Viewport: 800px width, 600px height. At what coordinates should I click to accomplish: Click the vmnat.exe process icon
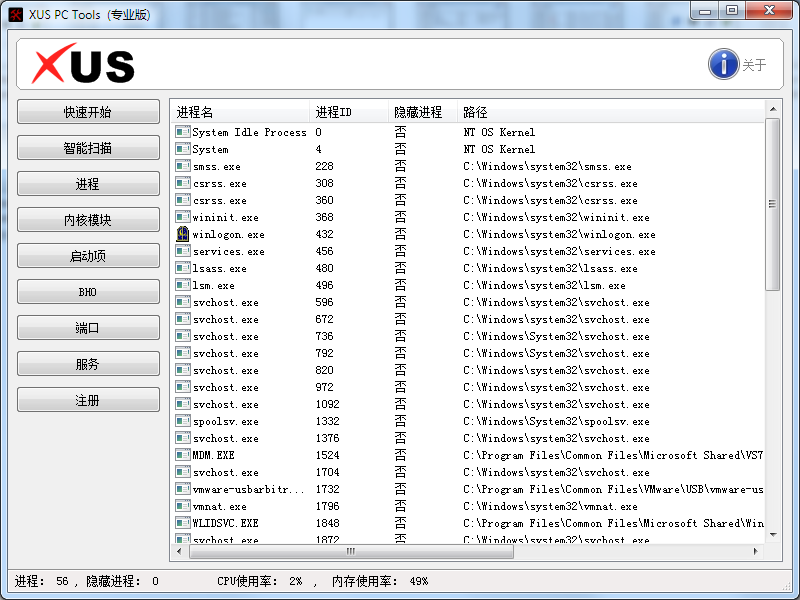click(182, 506)
